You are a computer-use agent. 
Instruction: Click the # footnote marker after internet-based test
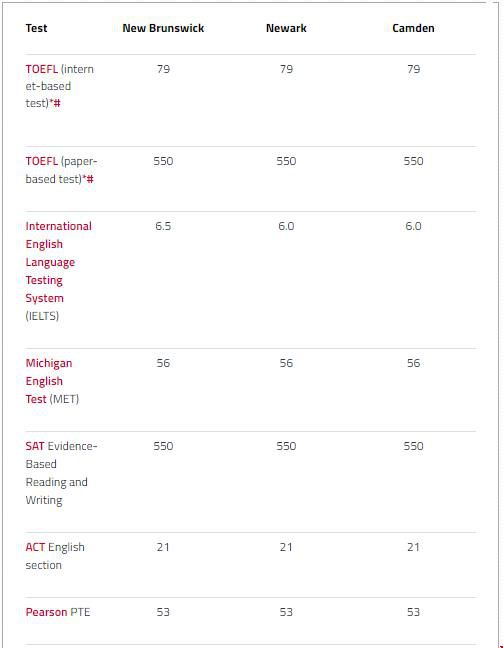(57, 103)
